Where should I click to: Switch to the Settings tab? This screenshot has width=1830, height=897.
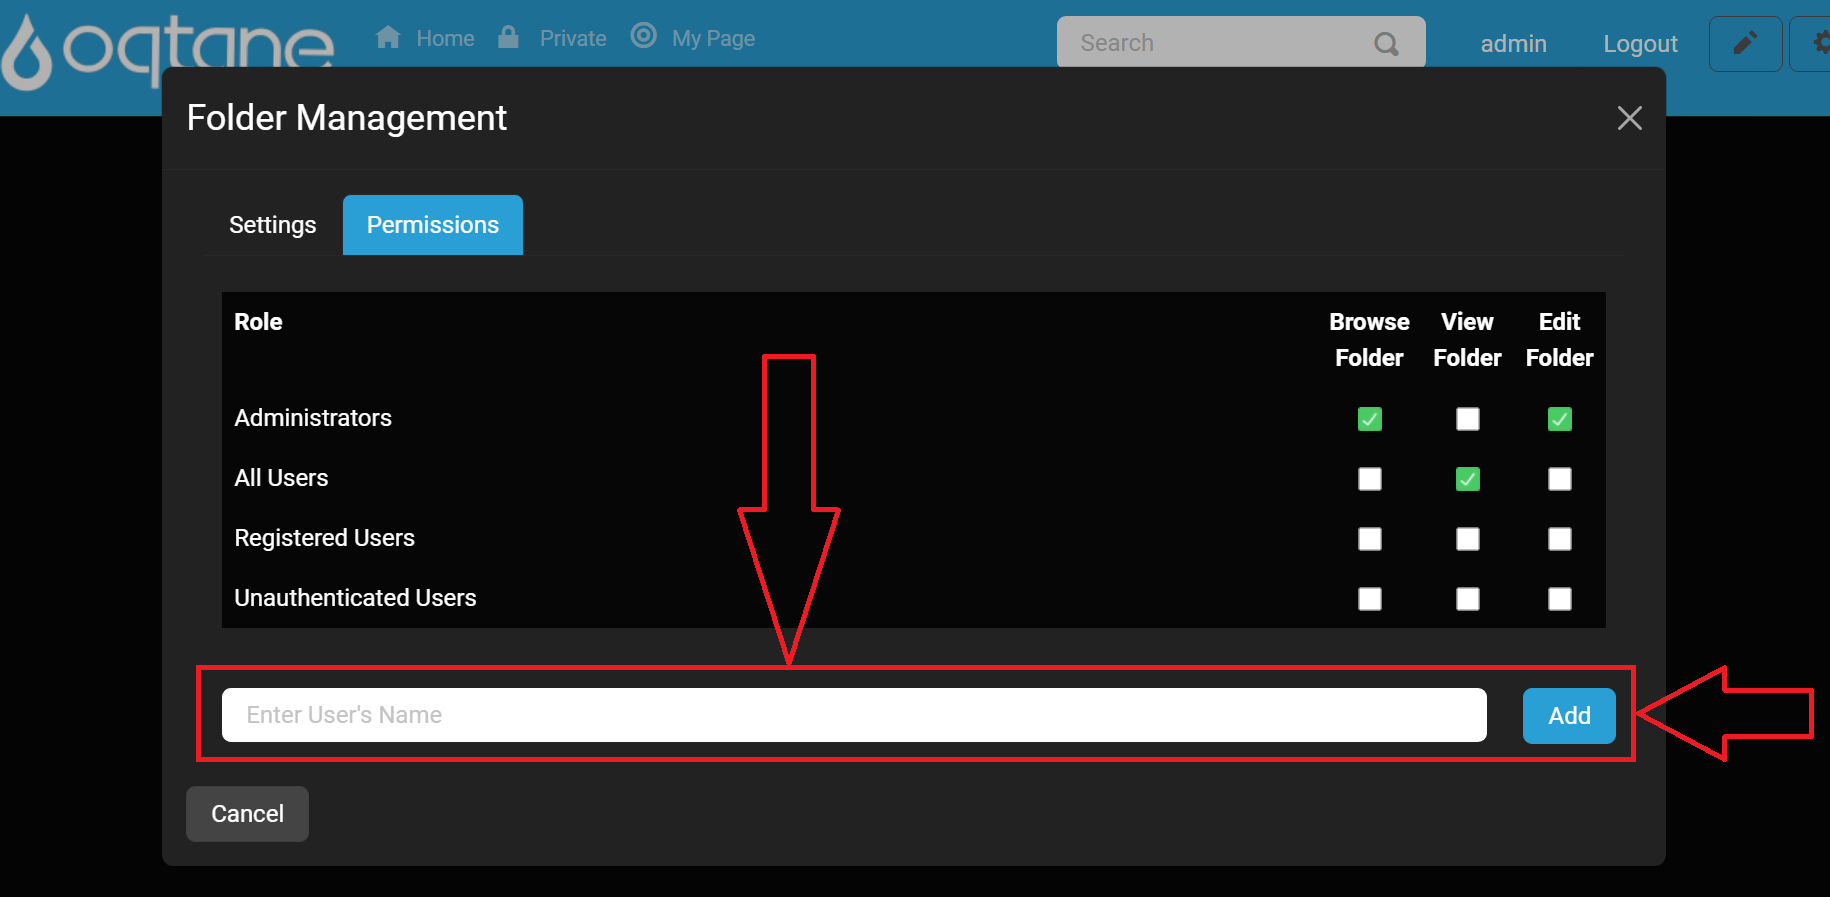[x=272, y=225]
